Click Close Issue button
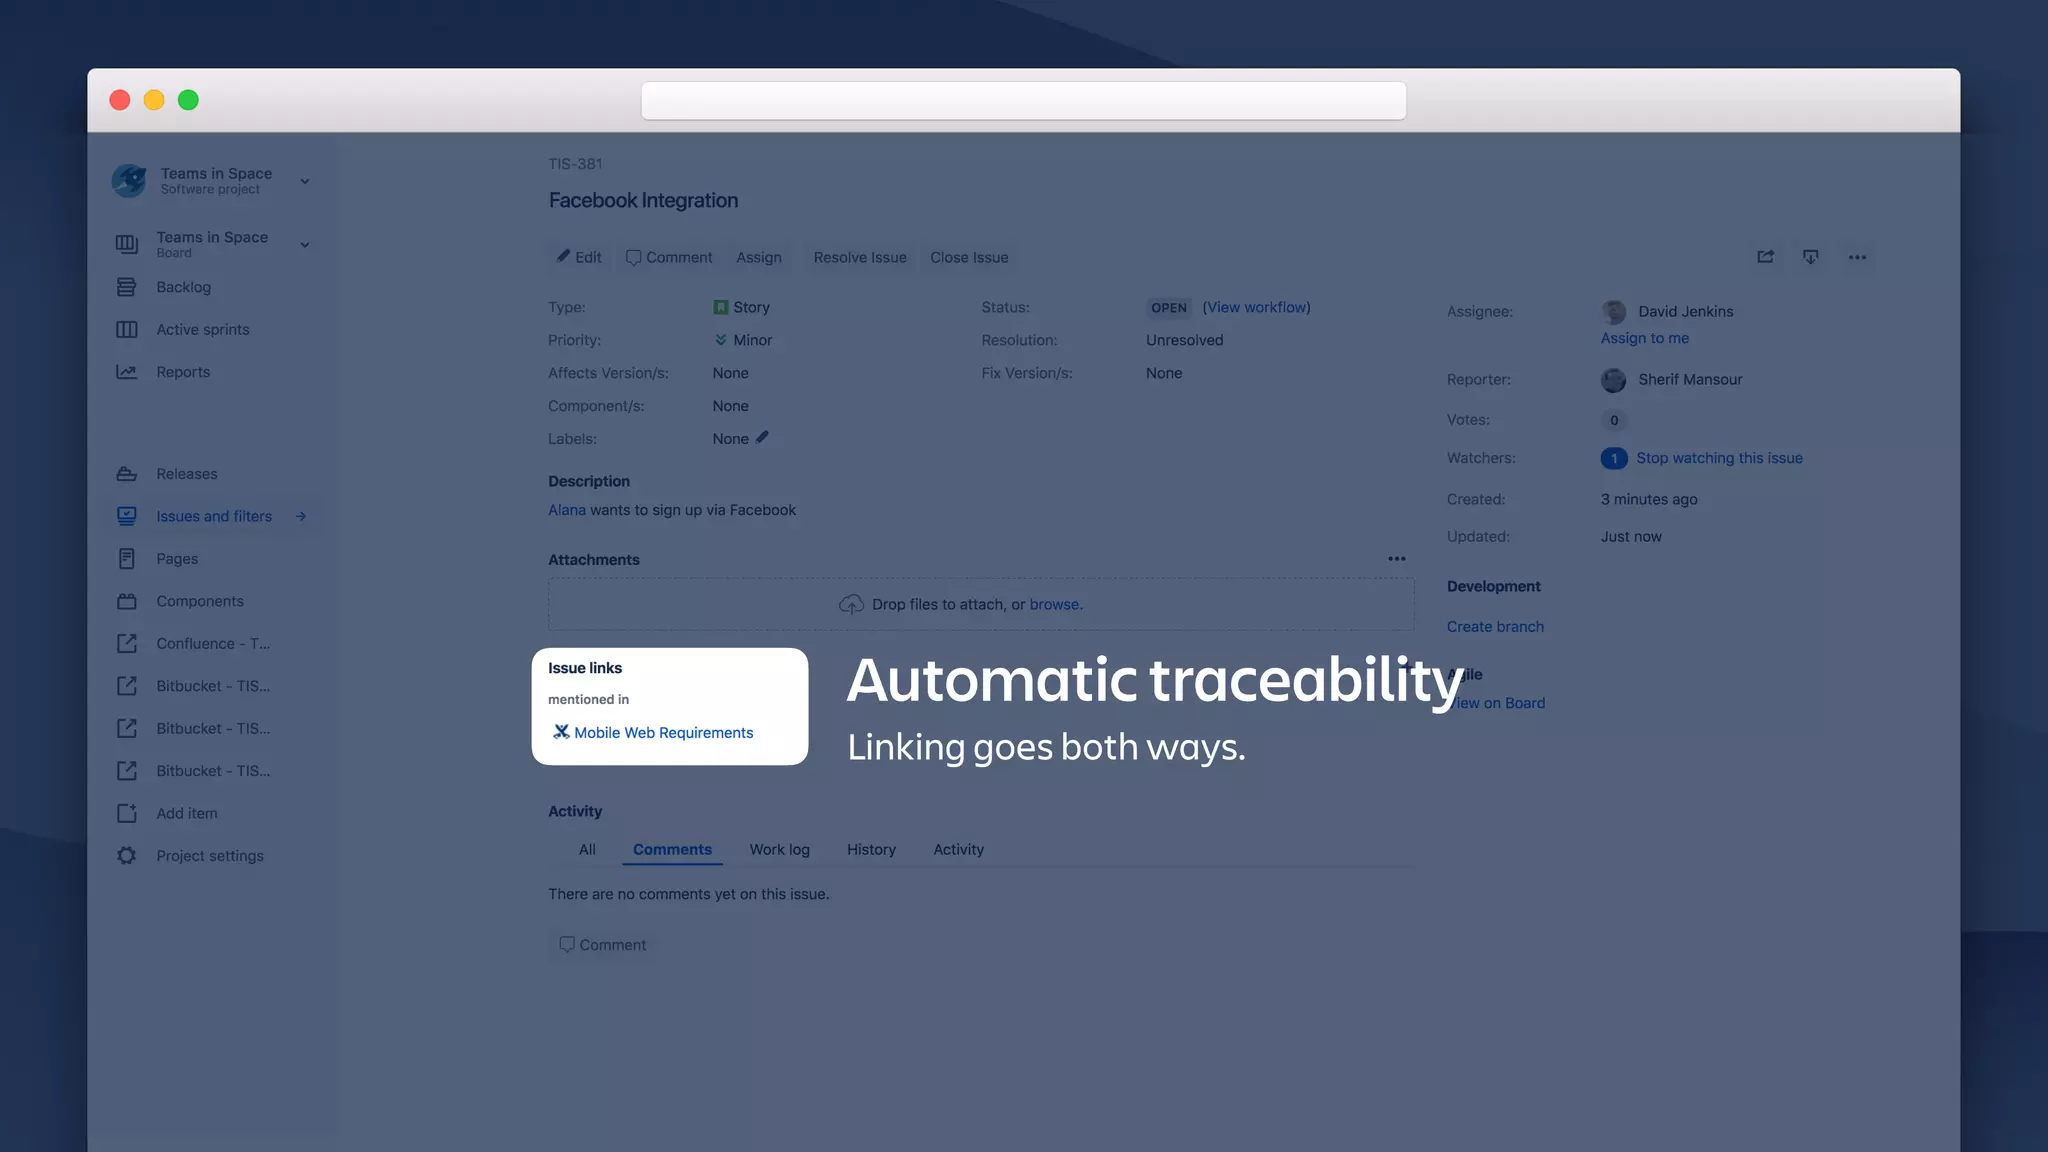This screenshot has height=1152, width=2048. (969, 257)
